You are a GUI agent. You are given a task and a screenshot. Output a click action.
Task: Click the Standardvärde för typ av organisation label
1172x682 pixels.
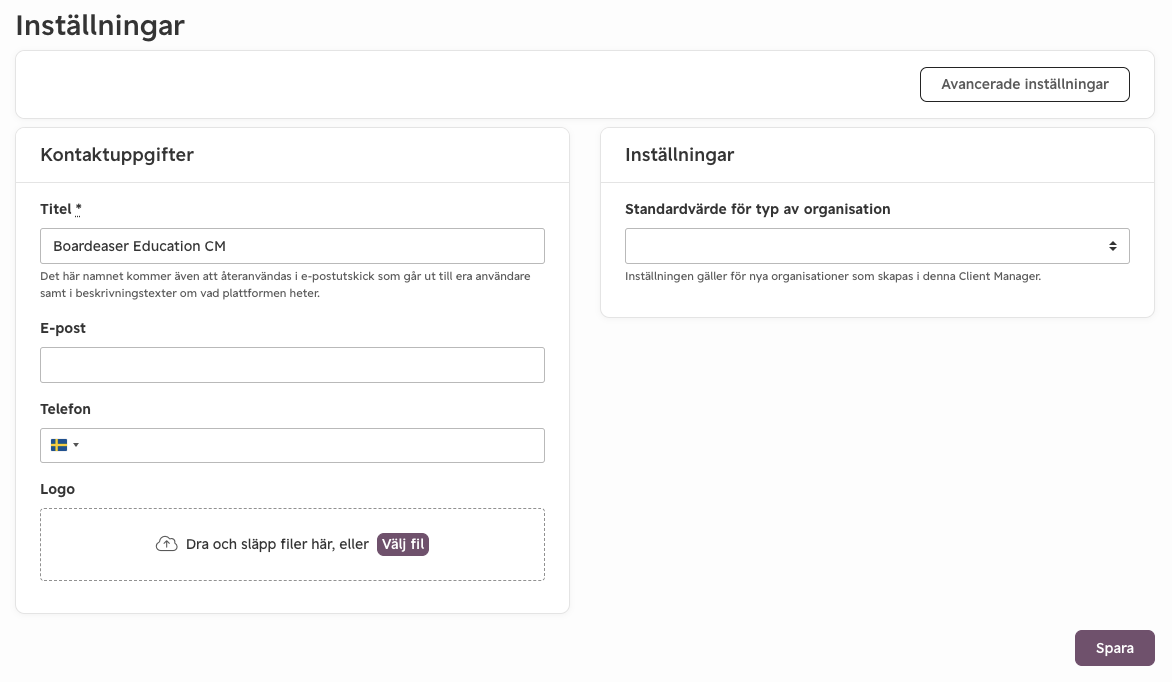[757, 209]
